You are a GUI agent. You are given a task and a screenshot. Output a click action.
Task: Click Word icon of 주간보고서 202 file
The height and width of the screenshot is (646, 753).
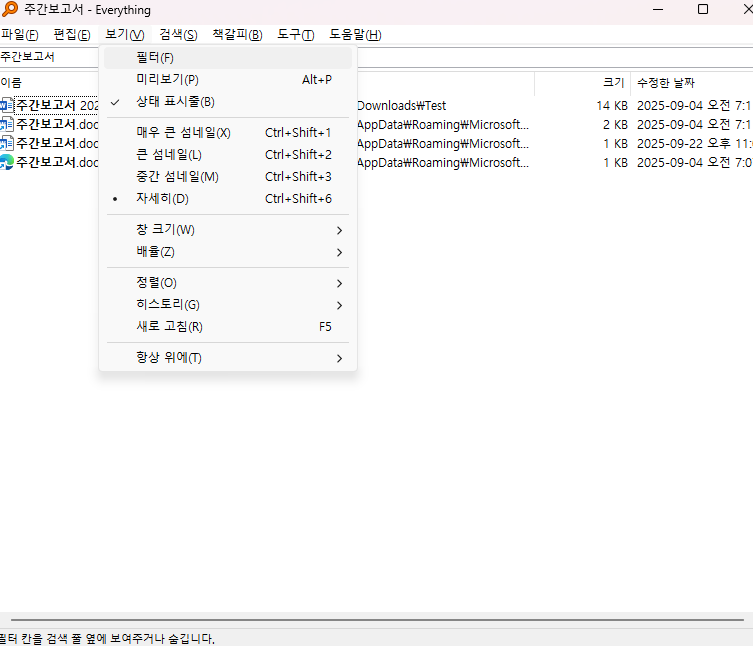pos(7,105)
